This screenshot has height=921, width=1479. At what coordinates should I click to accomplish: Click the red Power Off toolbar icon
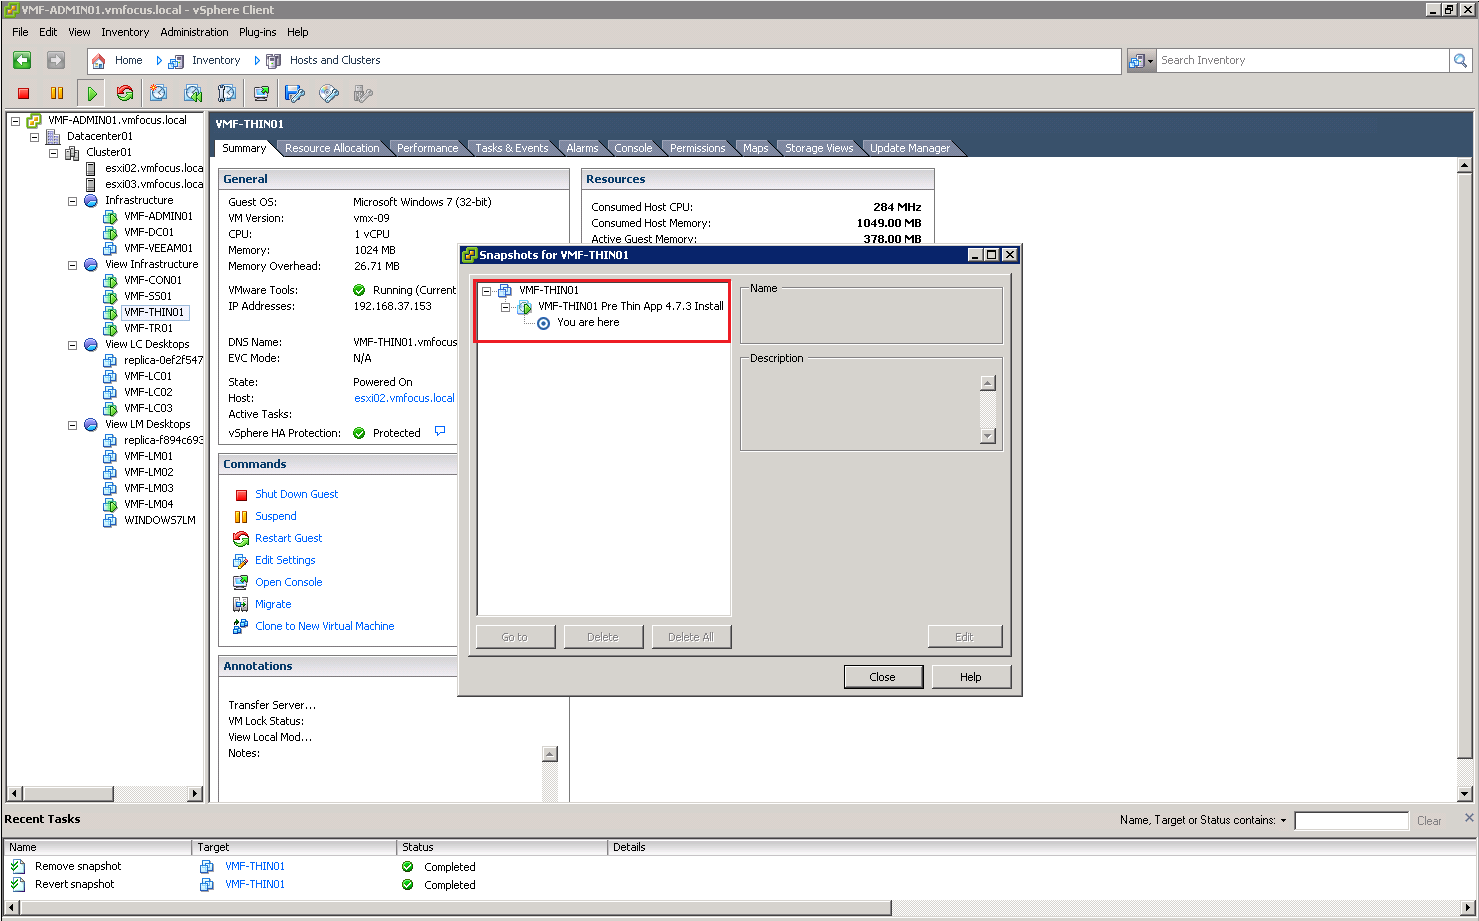[24, 94]
